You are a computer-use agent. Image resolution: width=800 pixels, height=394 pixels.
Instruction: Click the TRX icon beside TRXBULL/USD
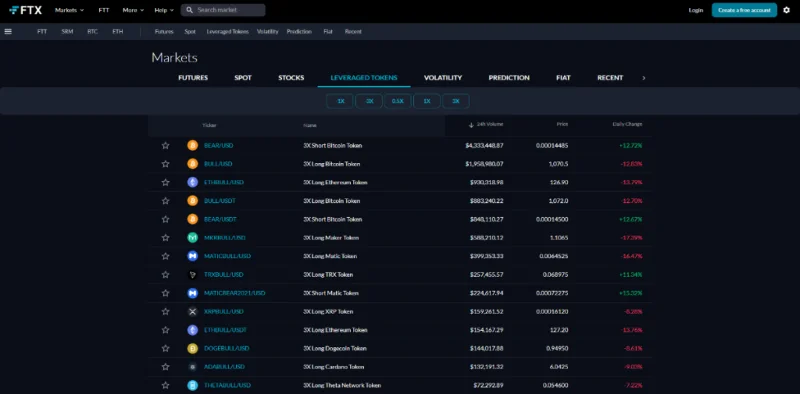tap(192, 275)
